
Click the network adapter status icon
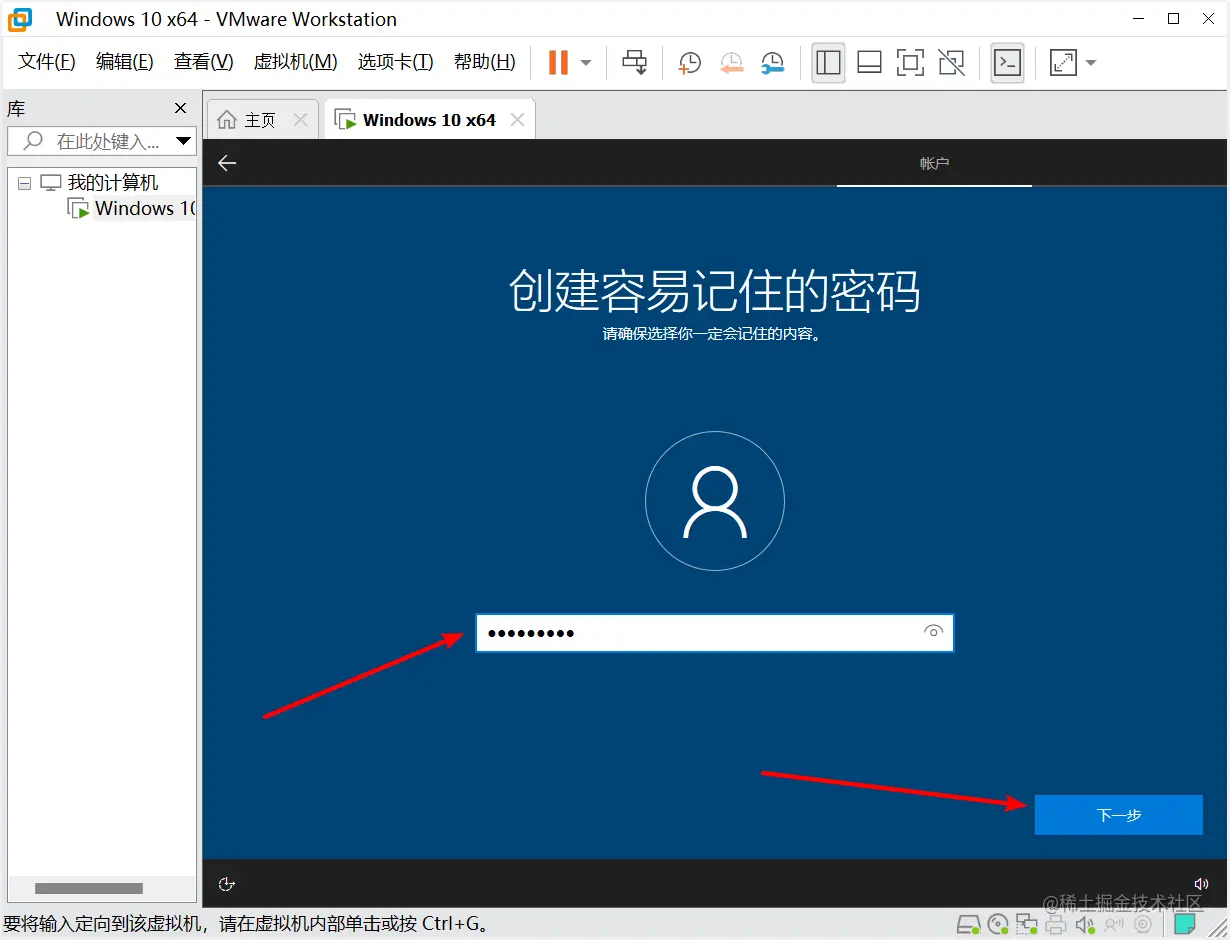[1027, 924]
